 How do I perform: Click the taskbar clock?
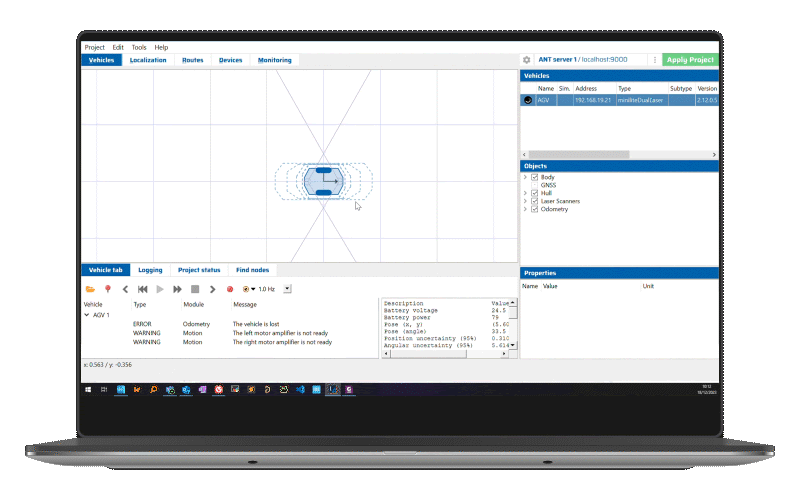706,389
